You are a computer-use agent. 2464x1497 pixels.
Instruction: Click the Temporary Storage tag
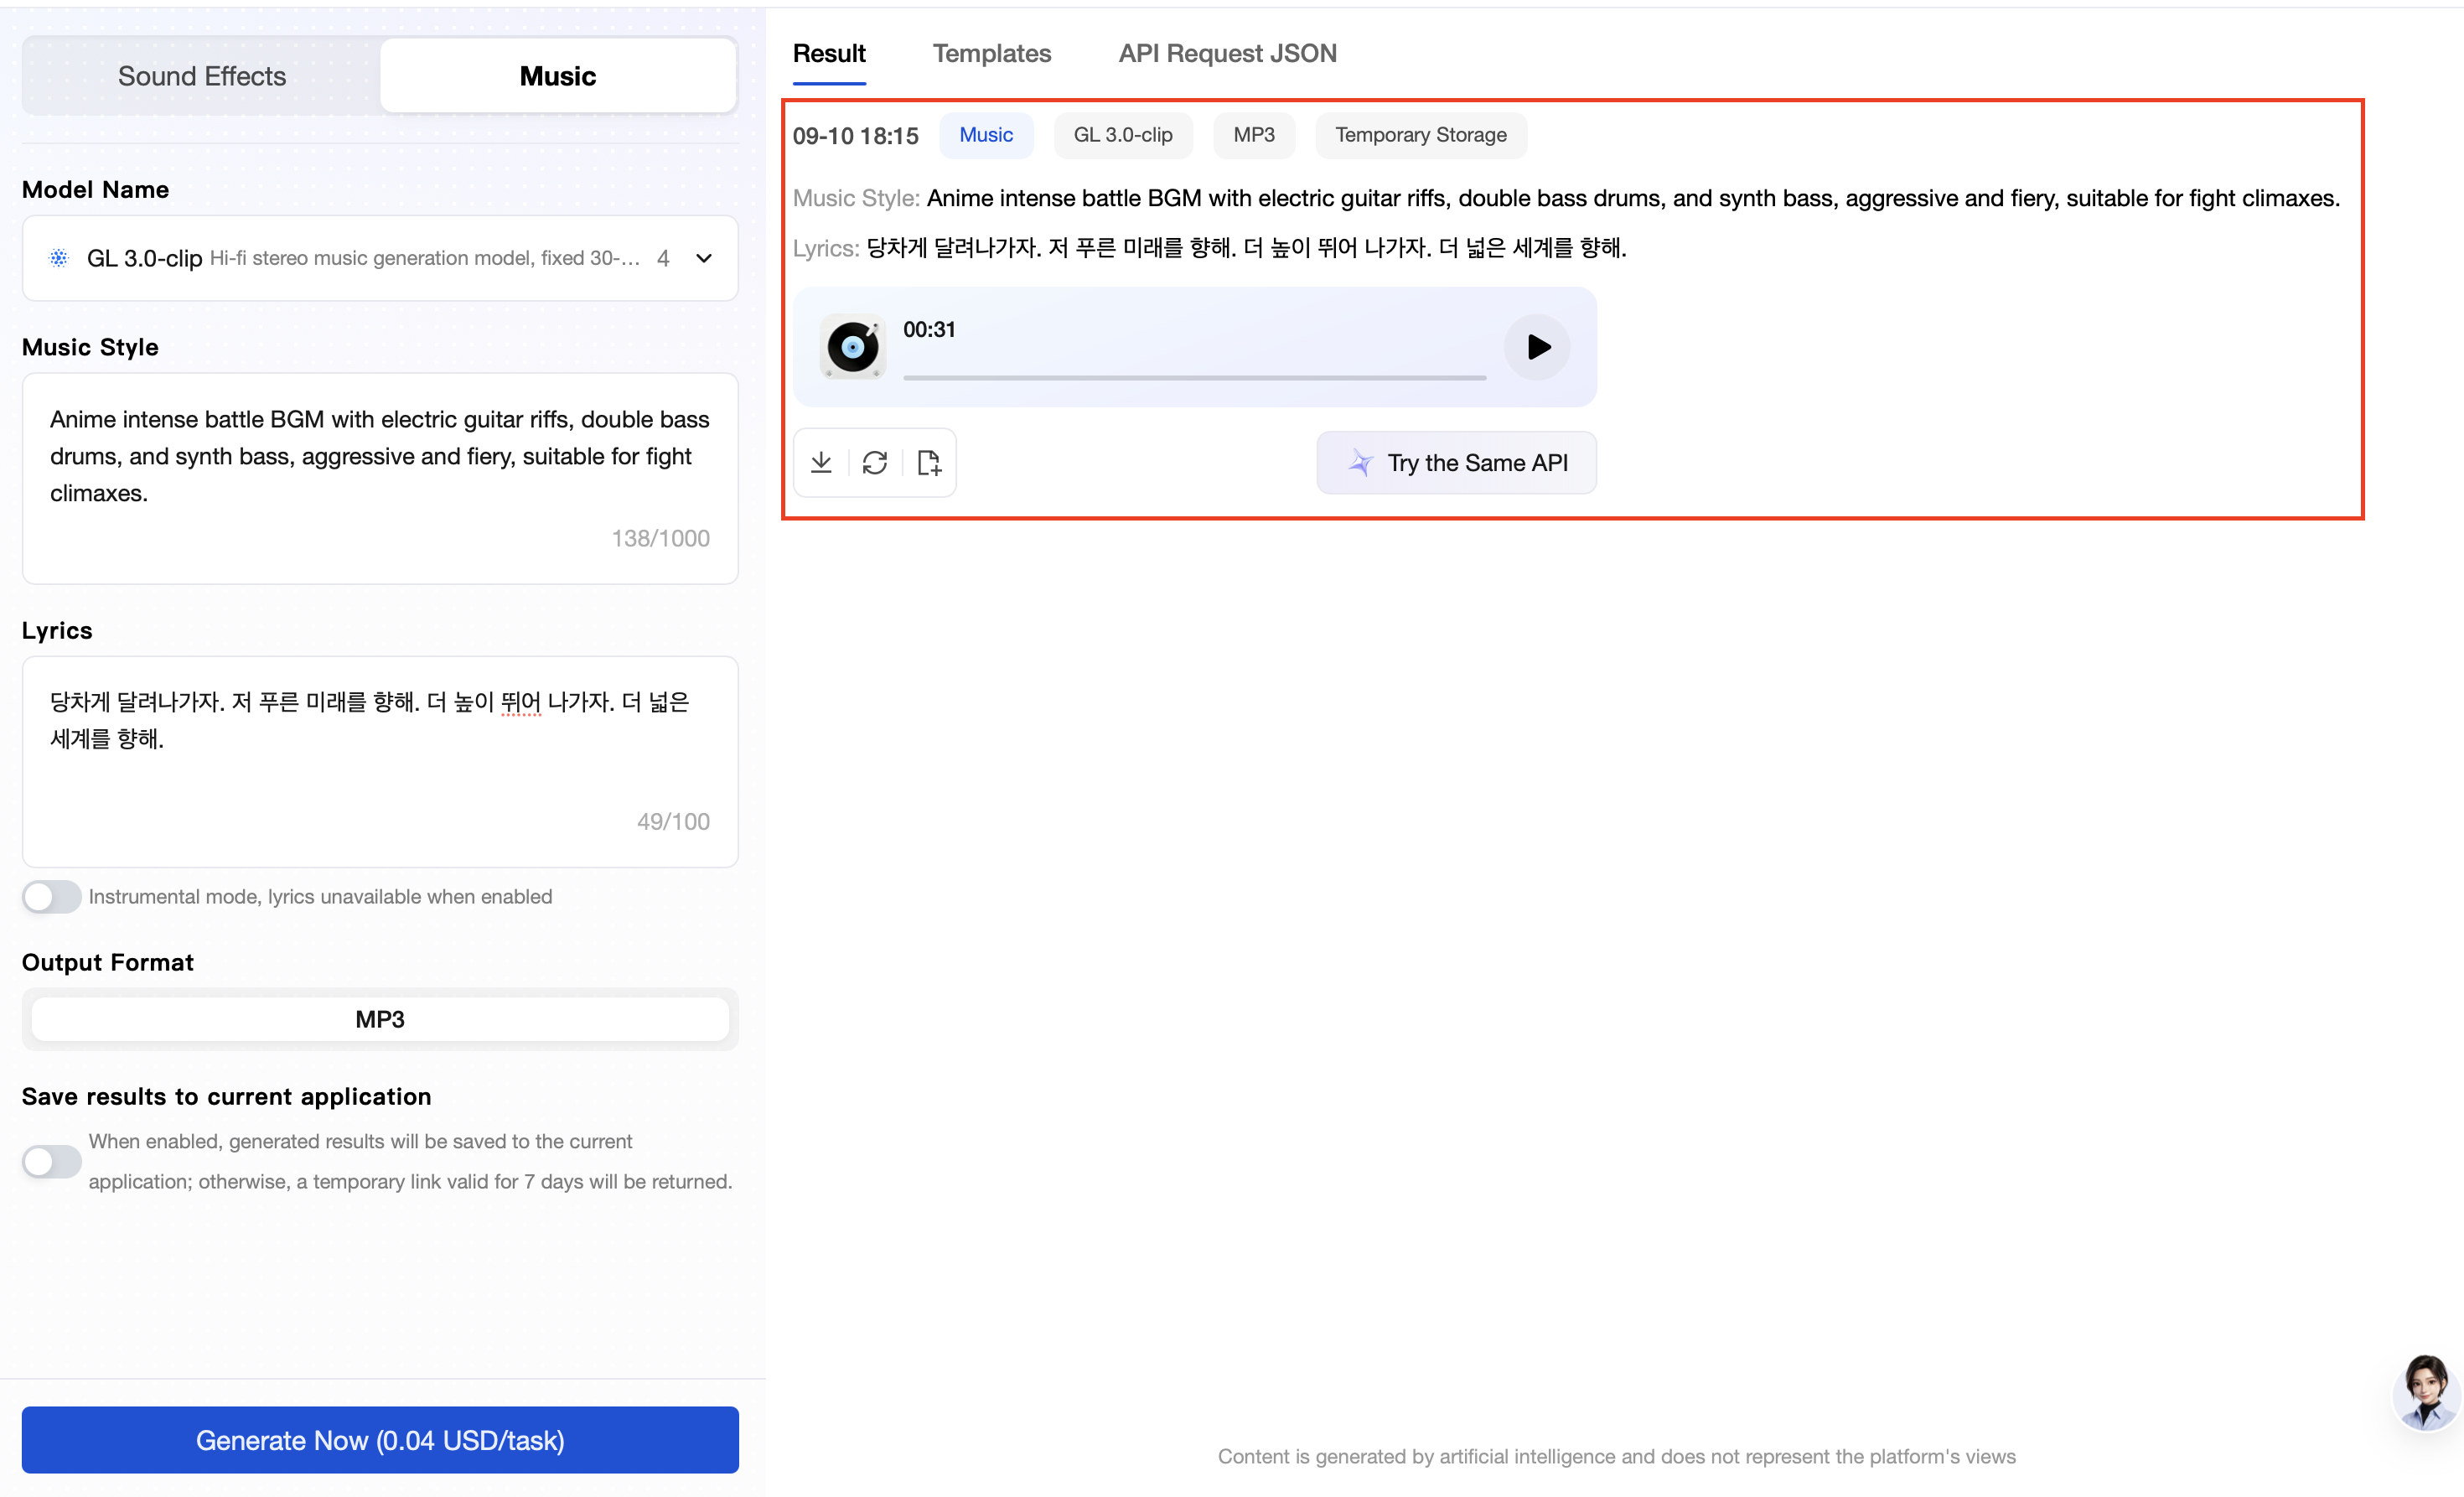pos(1421,135)
